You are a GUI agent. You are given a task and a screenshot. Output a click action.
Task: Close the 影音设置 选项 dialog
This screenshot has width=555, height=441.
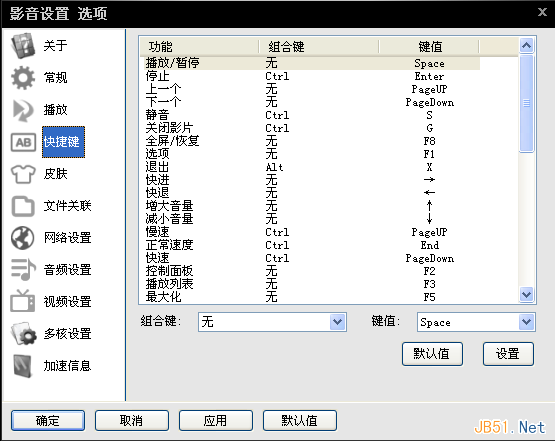(x=542, y=12)
